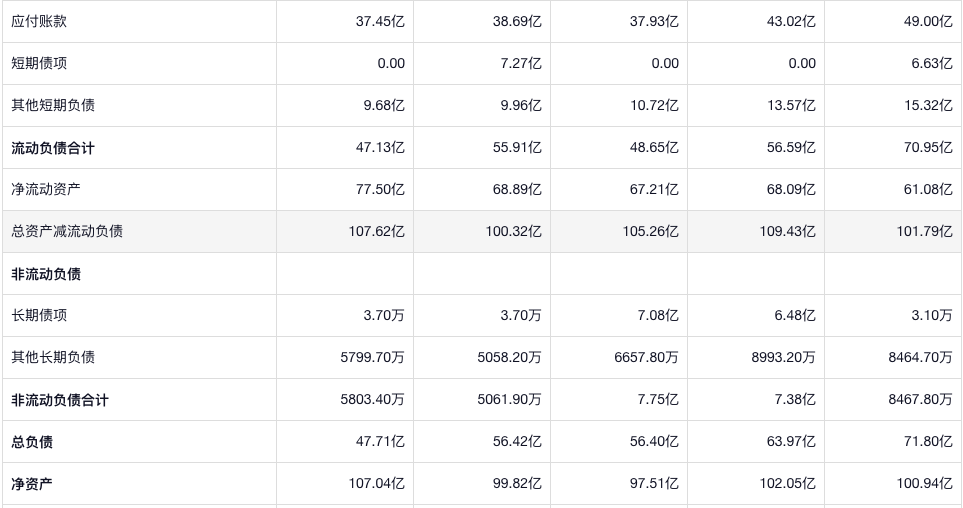963x508 pixels.
Task: Highlight the 总资产减流动负债 row label
Action: tap(67, 231)
